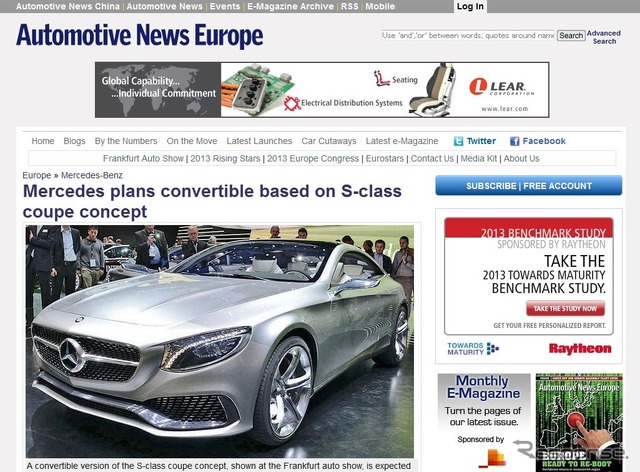Click the Search button
The height and width of the screenshot is (472, 640).
point(571,36)
